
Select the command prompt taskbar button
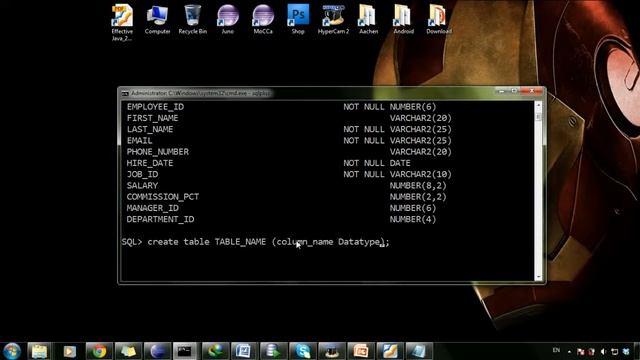[x=185, y=351]
